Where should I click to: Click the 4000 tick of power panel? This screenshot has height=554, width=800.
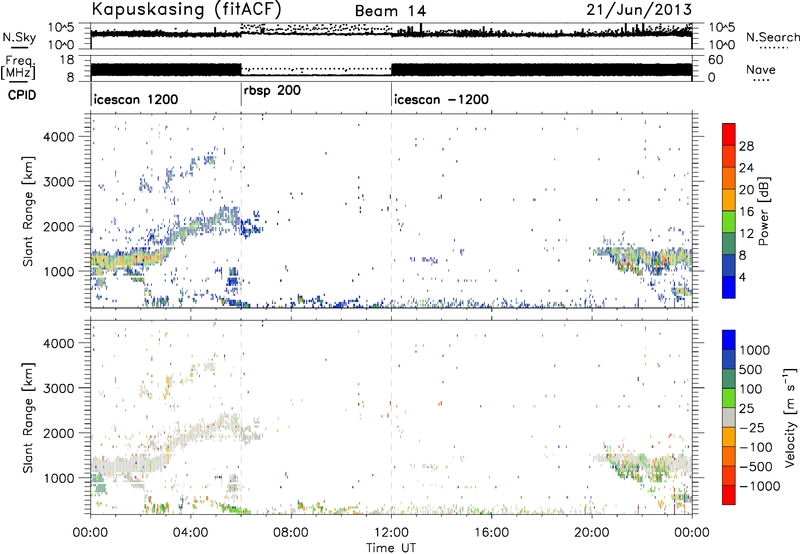point(58,137)
